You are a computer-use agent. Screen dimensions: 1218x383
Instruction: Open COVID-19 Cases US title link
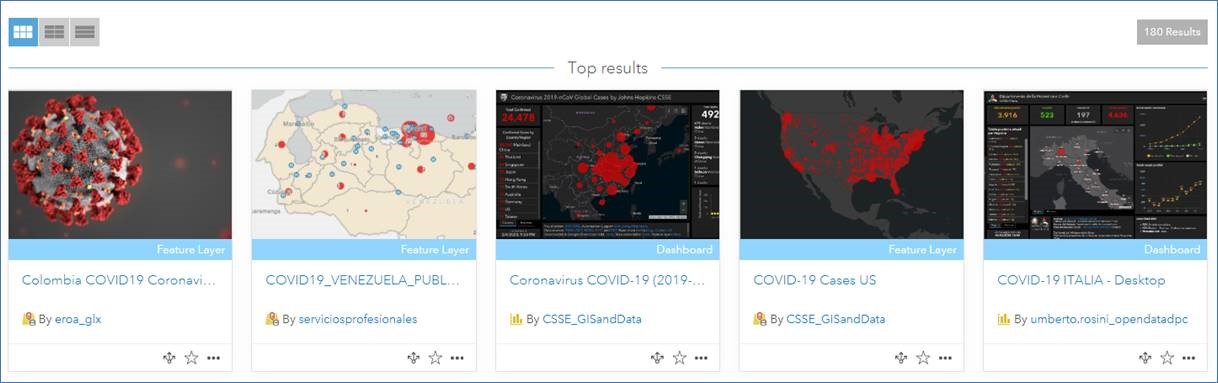click(814, 280)
